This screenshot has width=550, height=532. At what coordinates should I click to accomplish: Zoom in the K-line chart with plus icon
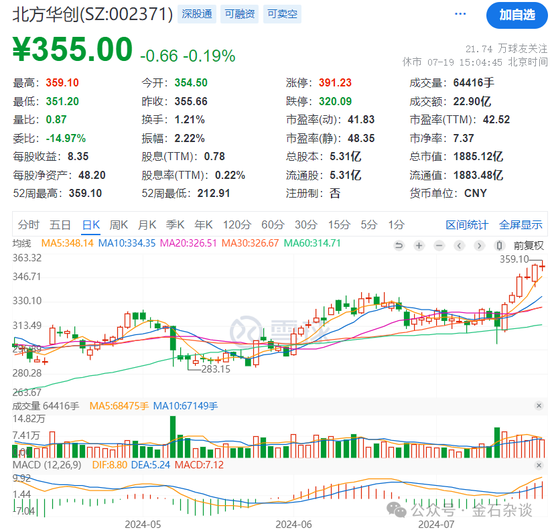419,245
